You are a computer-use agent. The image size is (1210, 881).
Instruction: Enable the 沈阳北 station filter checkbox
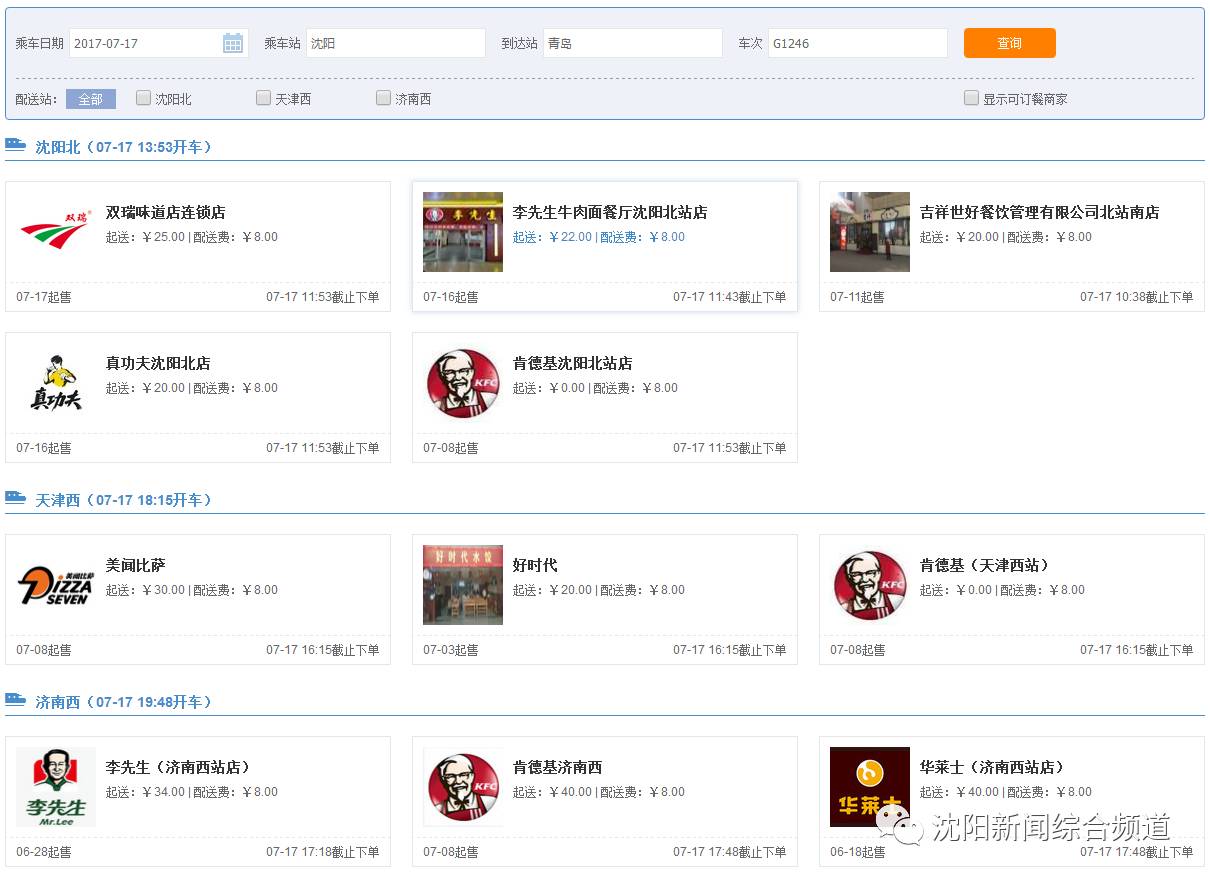[x=142, y=98]
